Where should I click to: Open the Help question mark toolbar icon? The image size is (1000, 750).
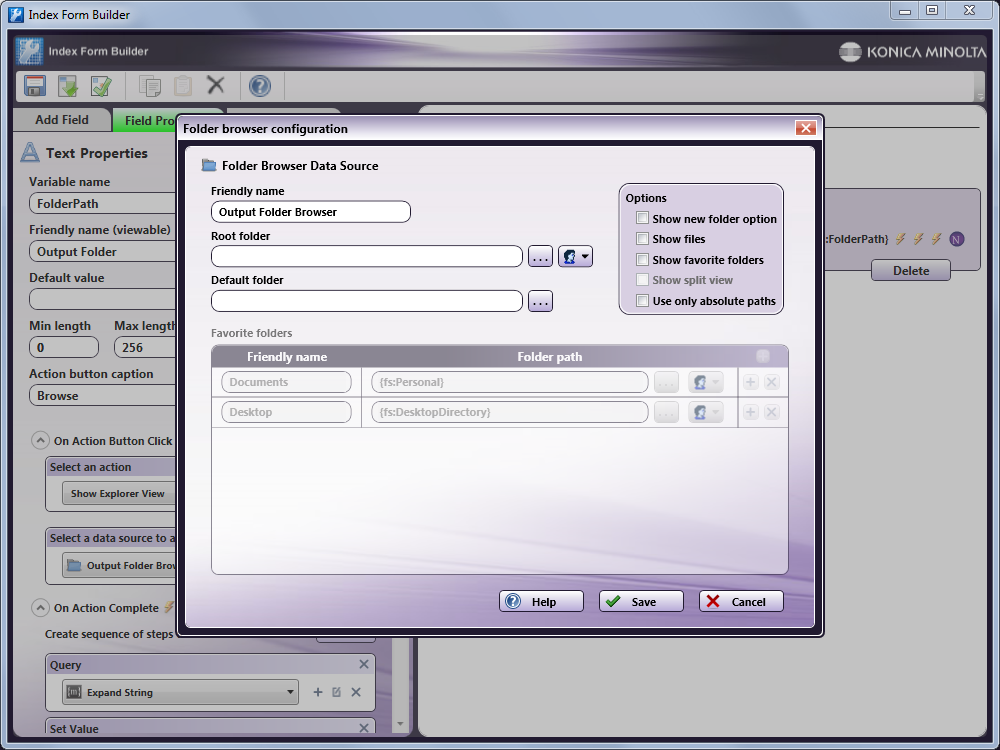(x=260, y=85)
